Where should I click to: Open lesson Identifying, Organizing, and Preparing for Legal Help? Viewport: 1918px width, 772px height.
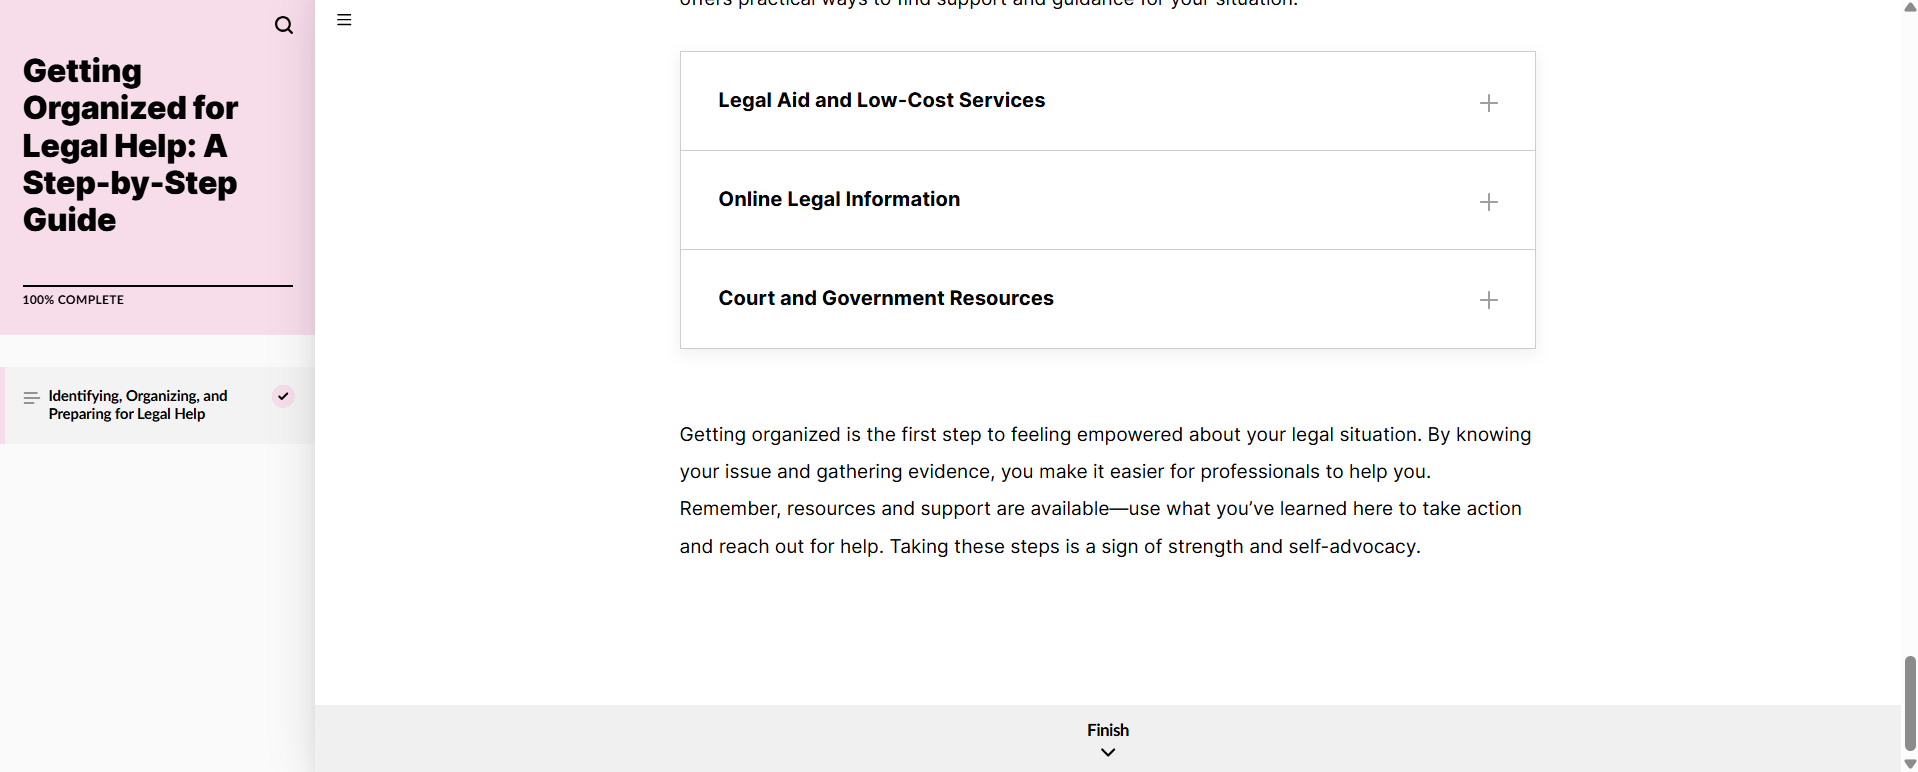(158, 405)
